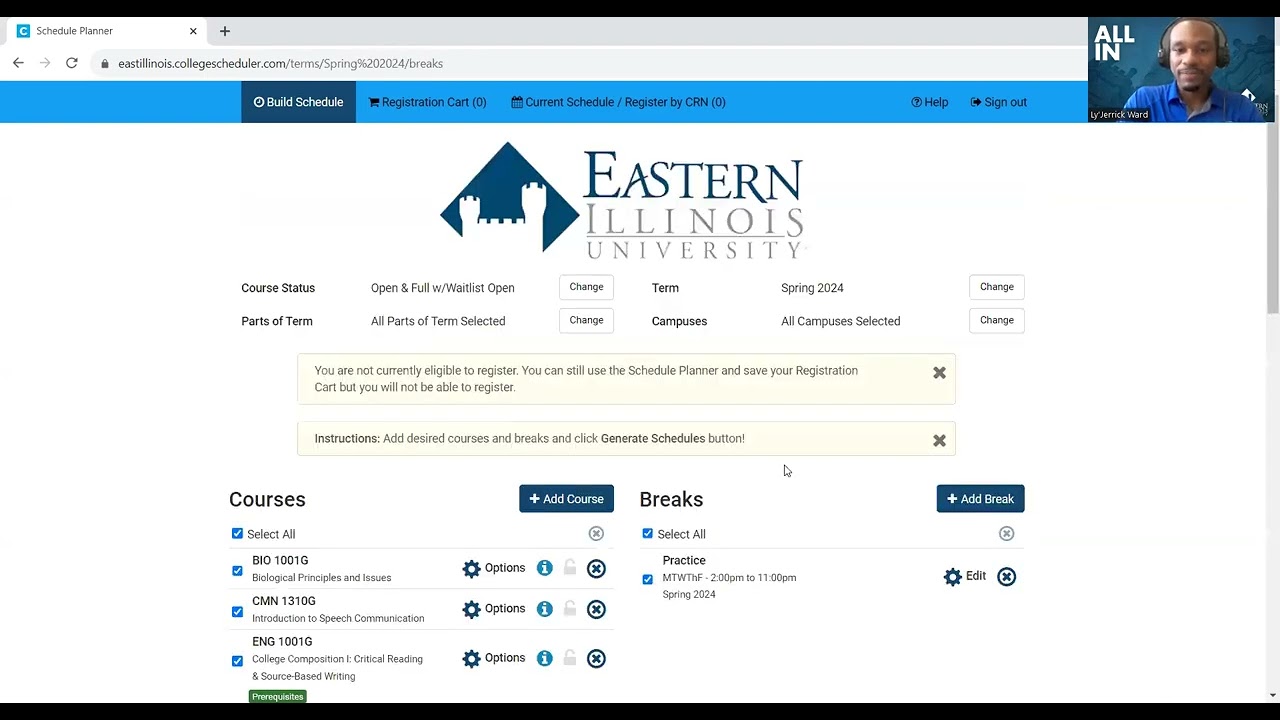Screen dimensions: 1280x720
Task: Change the Term selection
Action: (x=996, y=287)
